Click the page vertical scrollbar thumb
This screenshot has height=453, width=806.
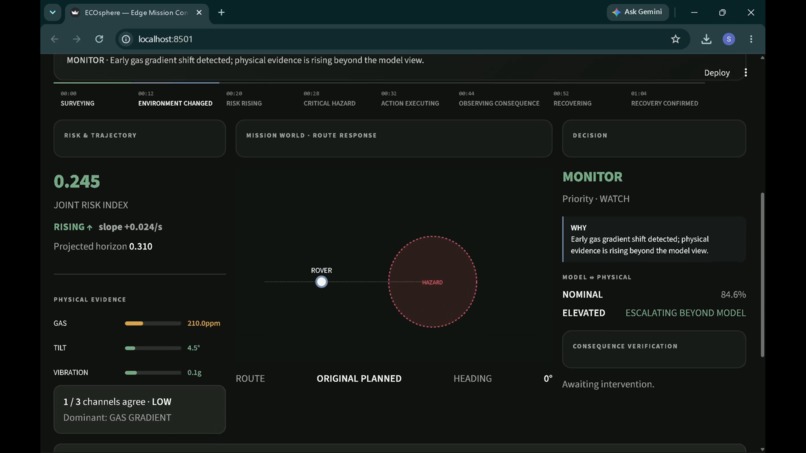pyautogui.click(x=762, y=275)
